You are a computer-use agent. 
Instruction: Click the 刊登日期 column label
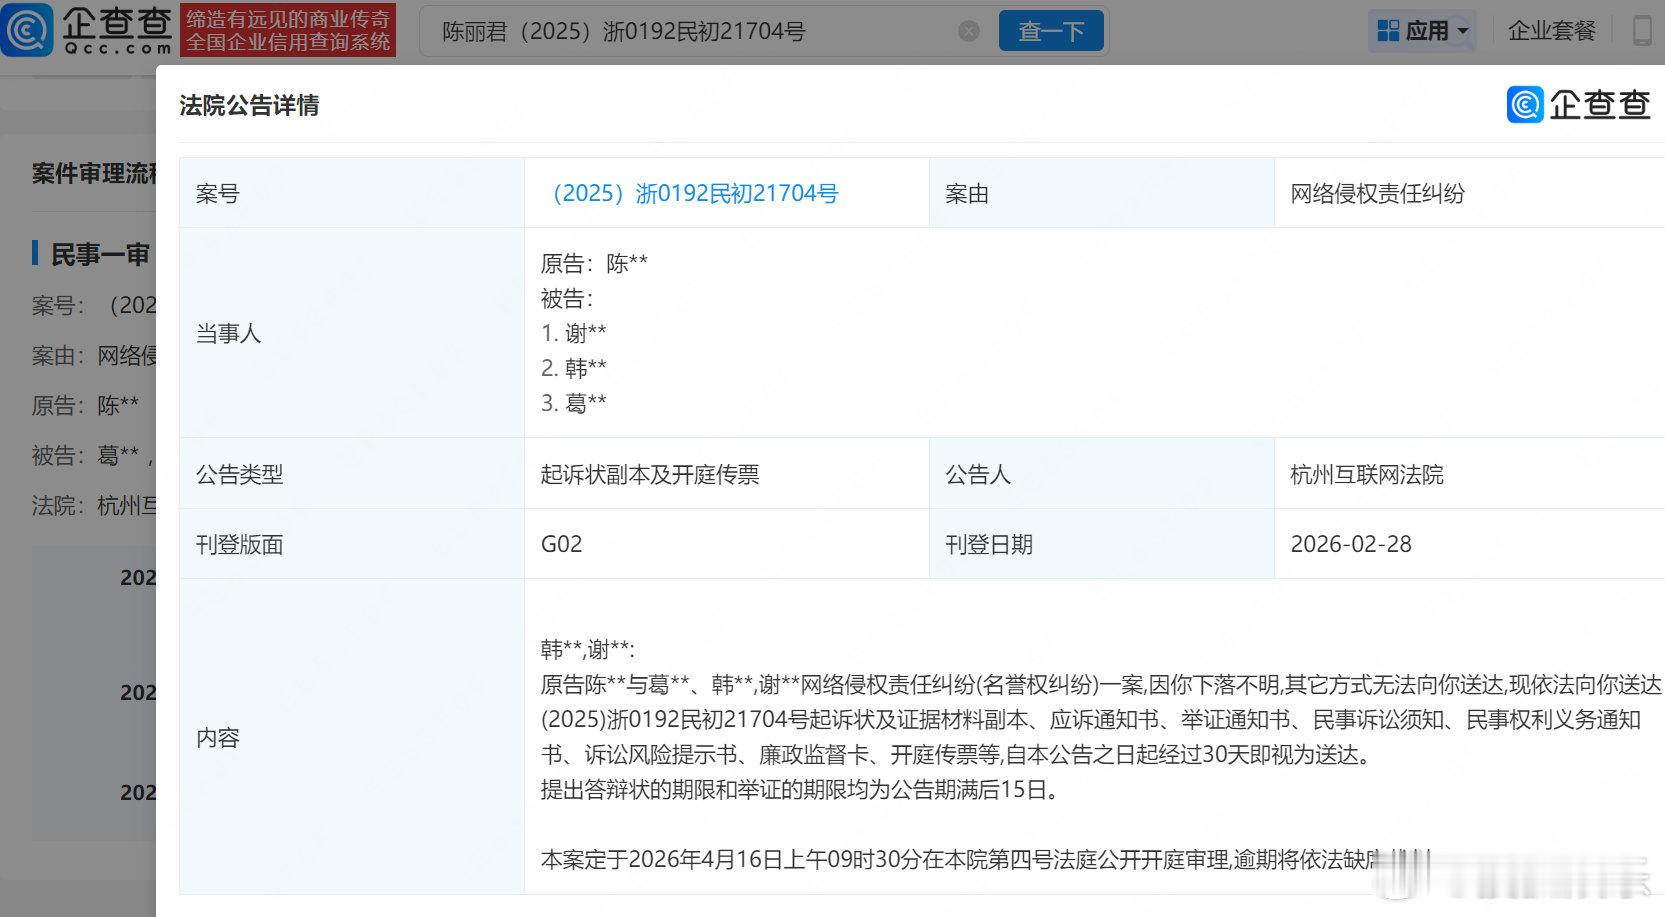click(989, 544)
